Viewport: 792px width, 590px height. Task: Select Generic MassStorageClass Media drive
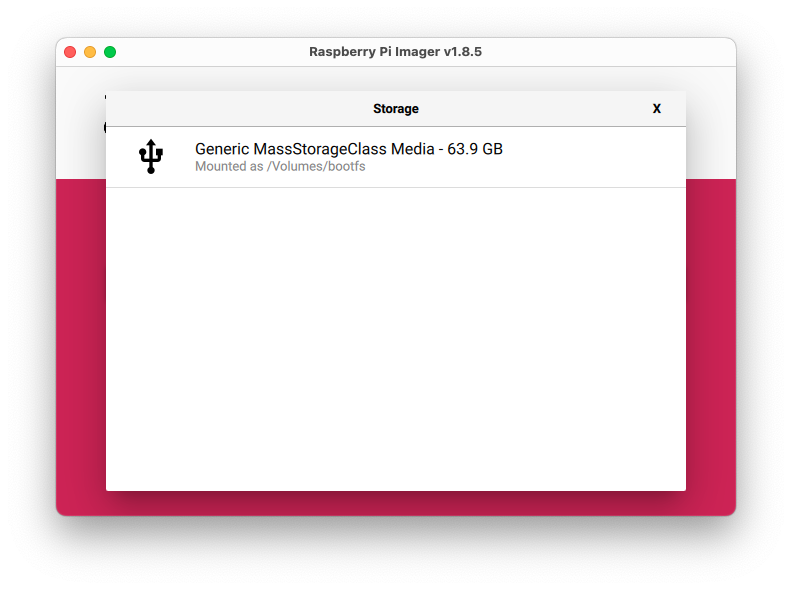point(348,149)
